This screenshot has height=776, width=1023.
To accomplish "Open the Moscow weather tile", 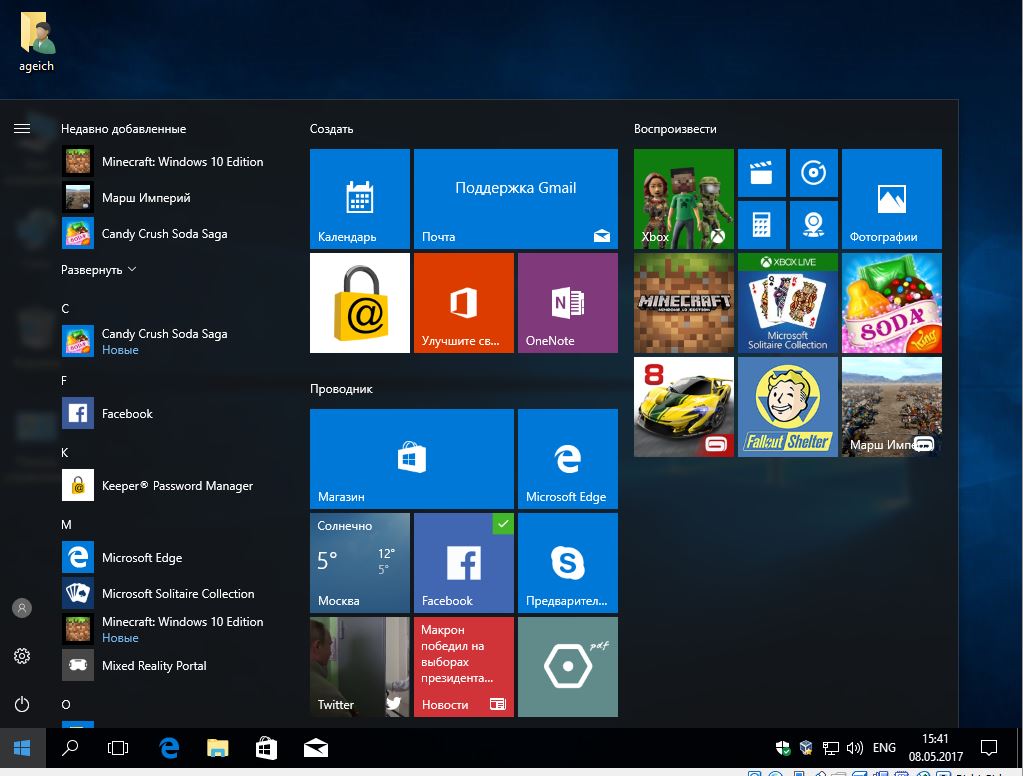I will coord(359,563).
